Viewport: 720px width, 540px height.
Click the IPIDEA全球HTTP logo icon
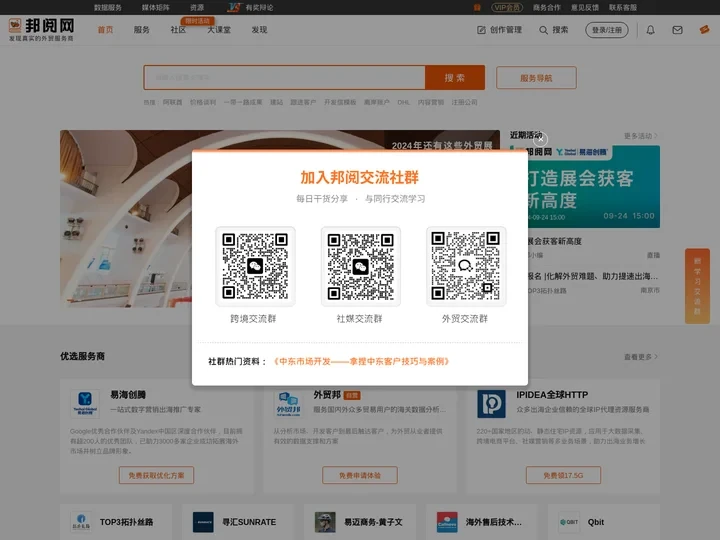[491, 404]
